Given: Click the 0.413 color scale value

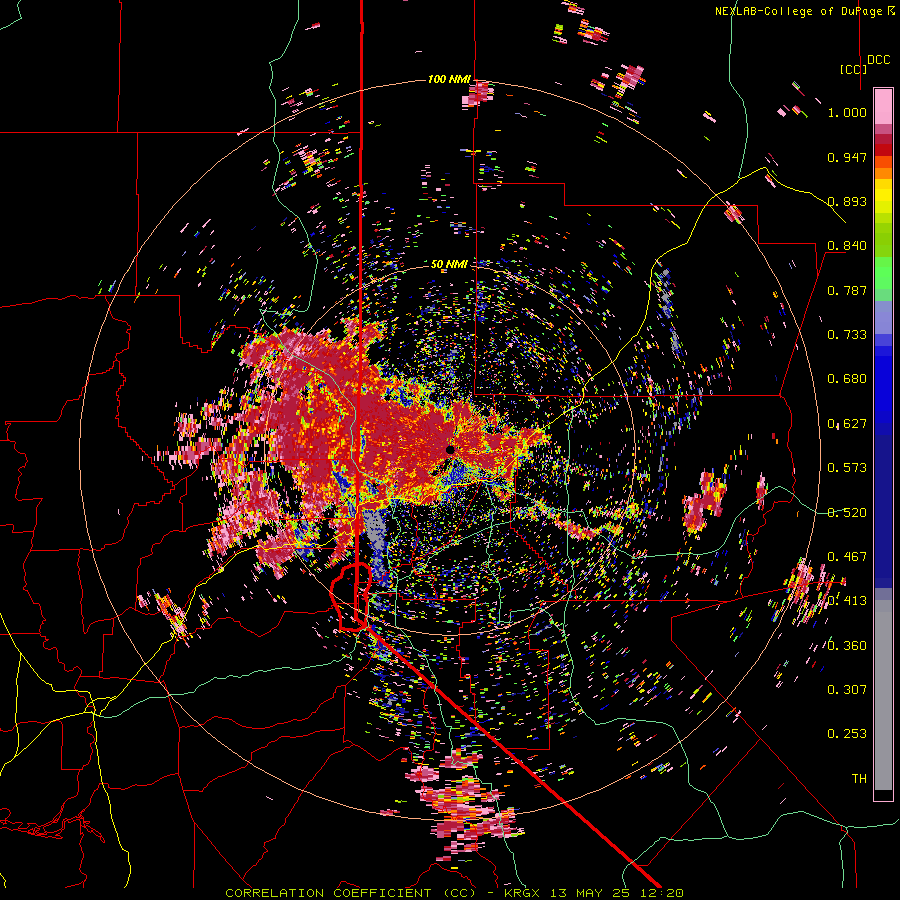Looking at the screenshot, I should coord(847,601).
